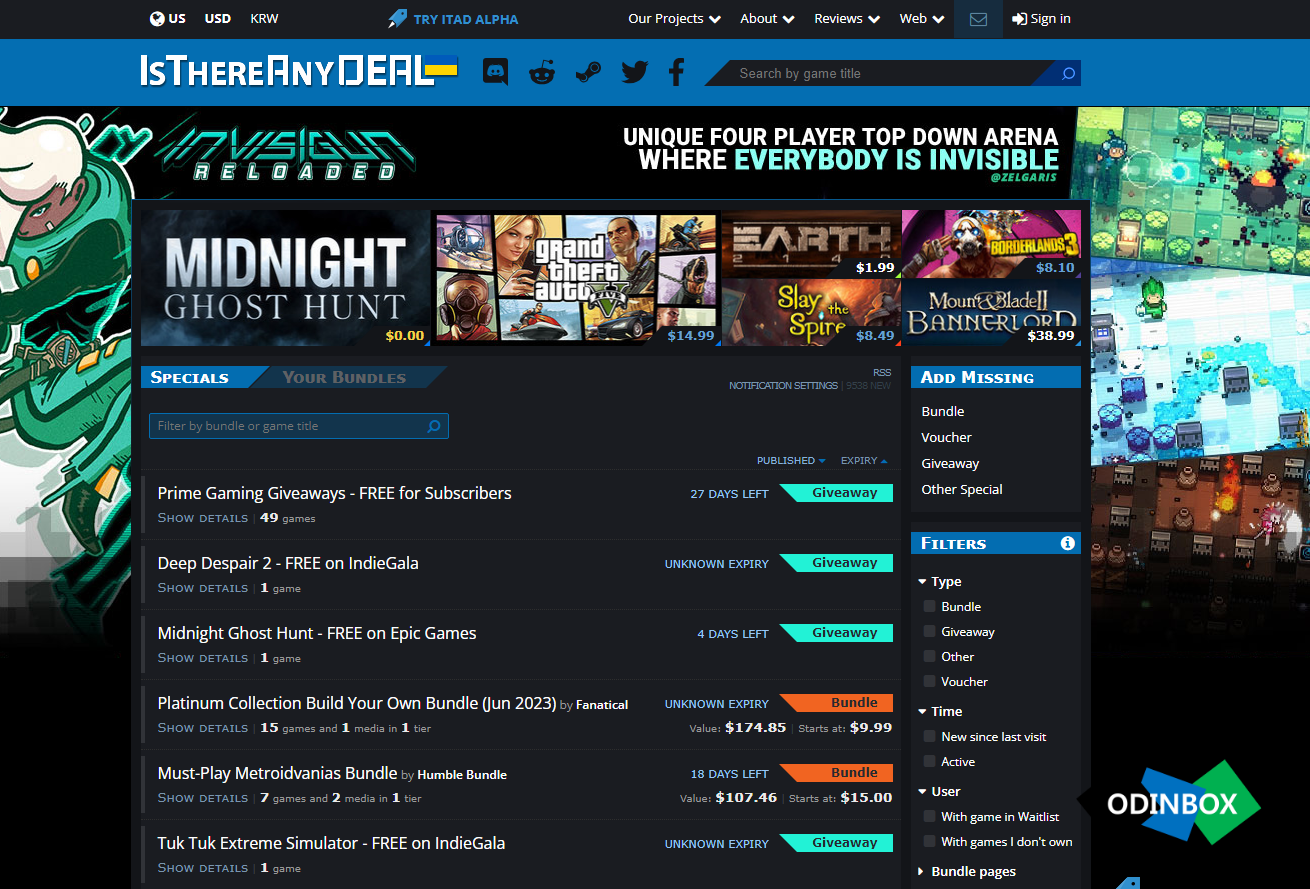Image resolution: width=1310 pixels, height=889 pixels.
Task: Sort list by Expiry
Action: pyautogui.click(x=864, y=461)
